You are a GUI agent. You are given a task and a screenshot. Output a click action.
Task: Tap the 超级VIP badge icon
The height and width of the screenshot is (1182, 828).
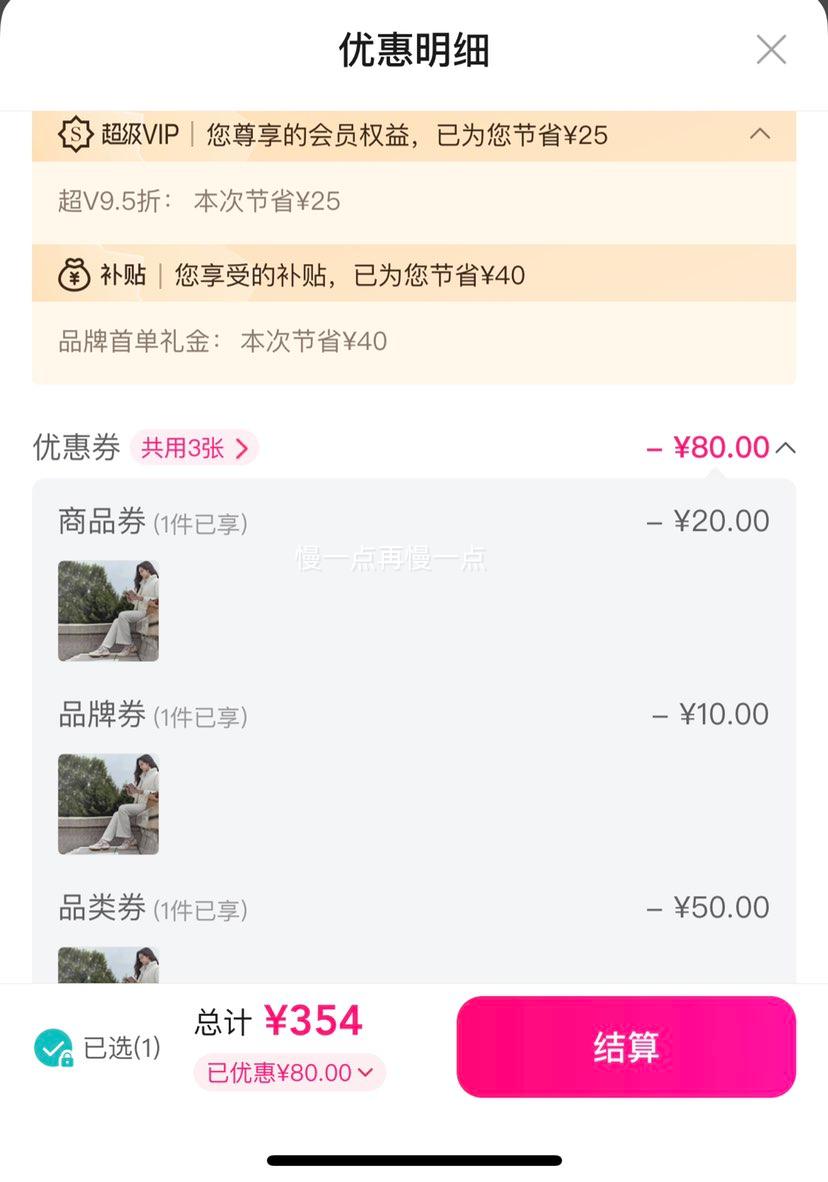[75, 135]
